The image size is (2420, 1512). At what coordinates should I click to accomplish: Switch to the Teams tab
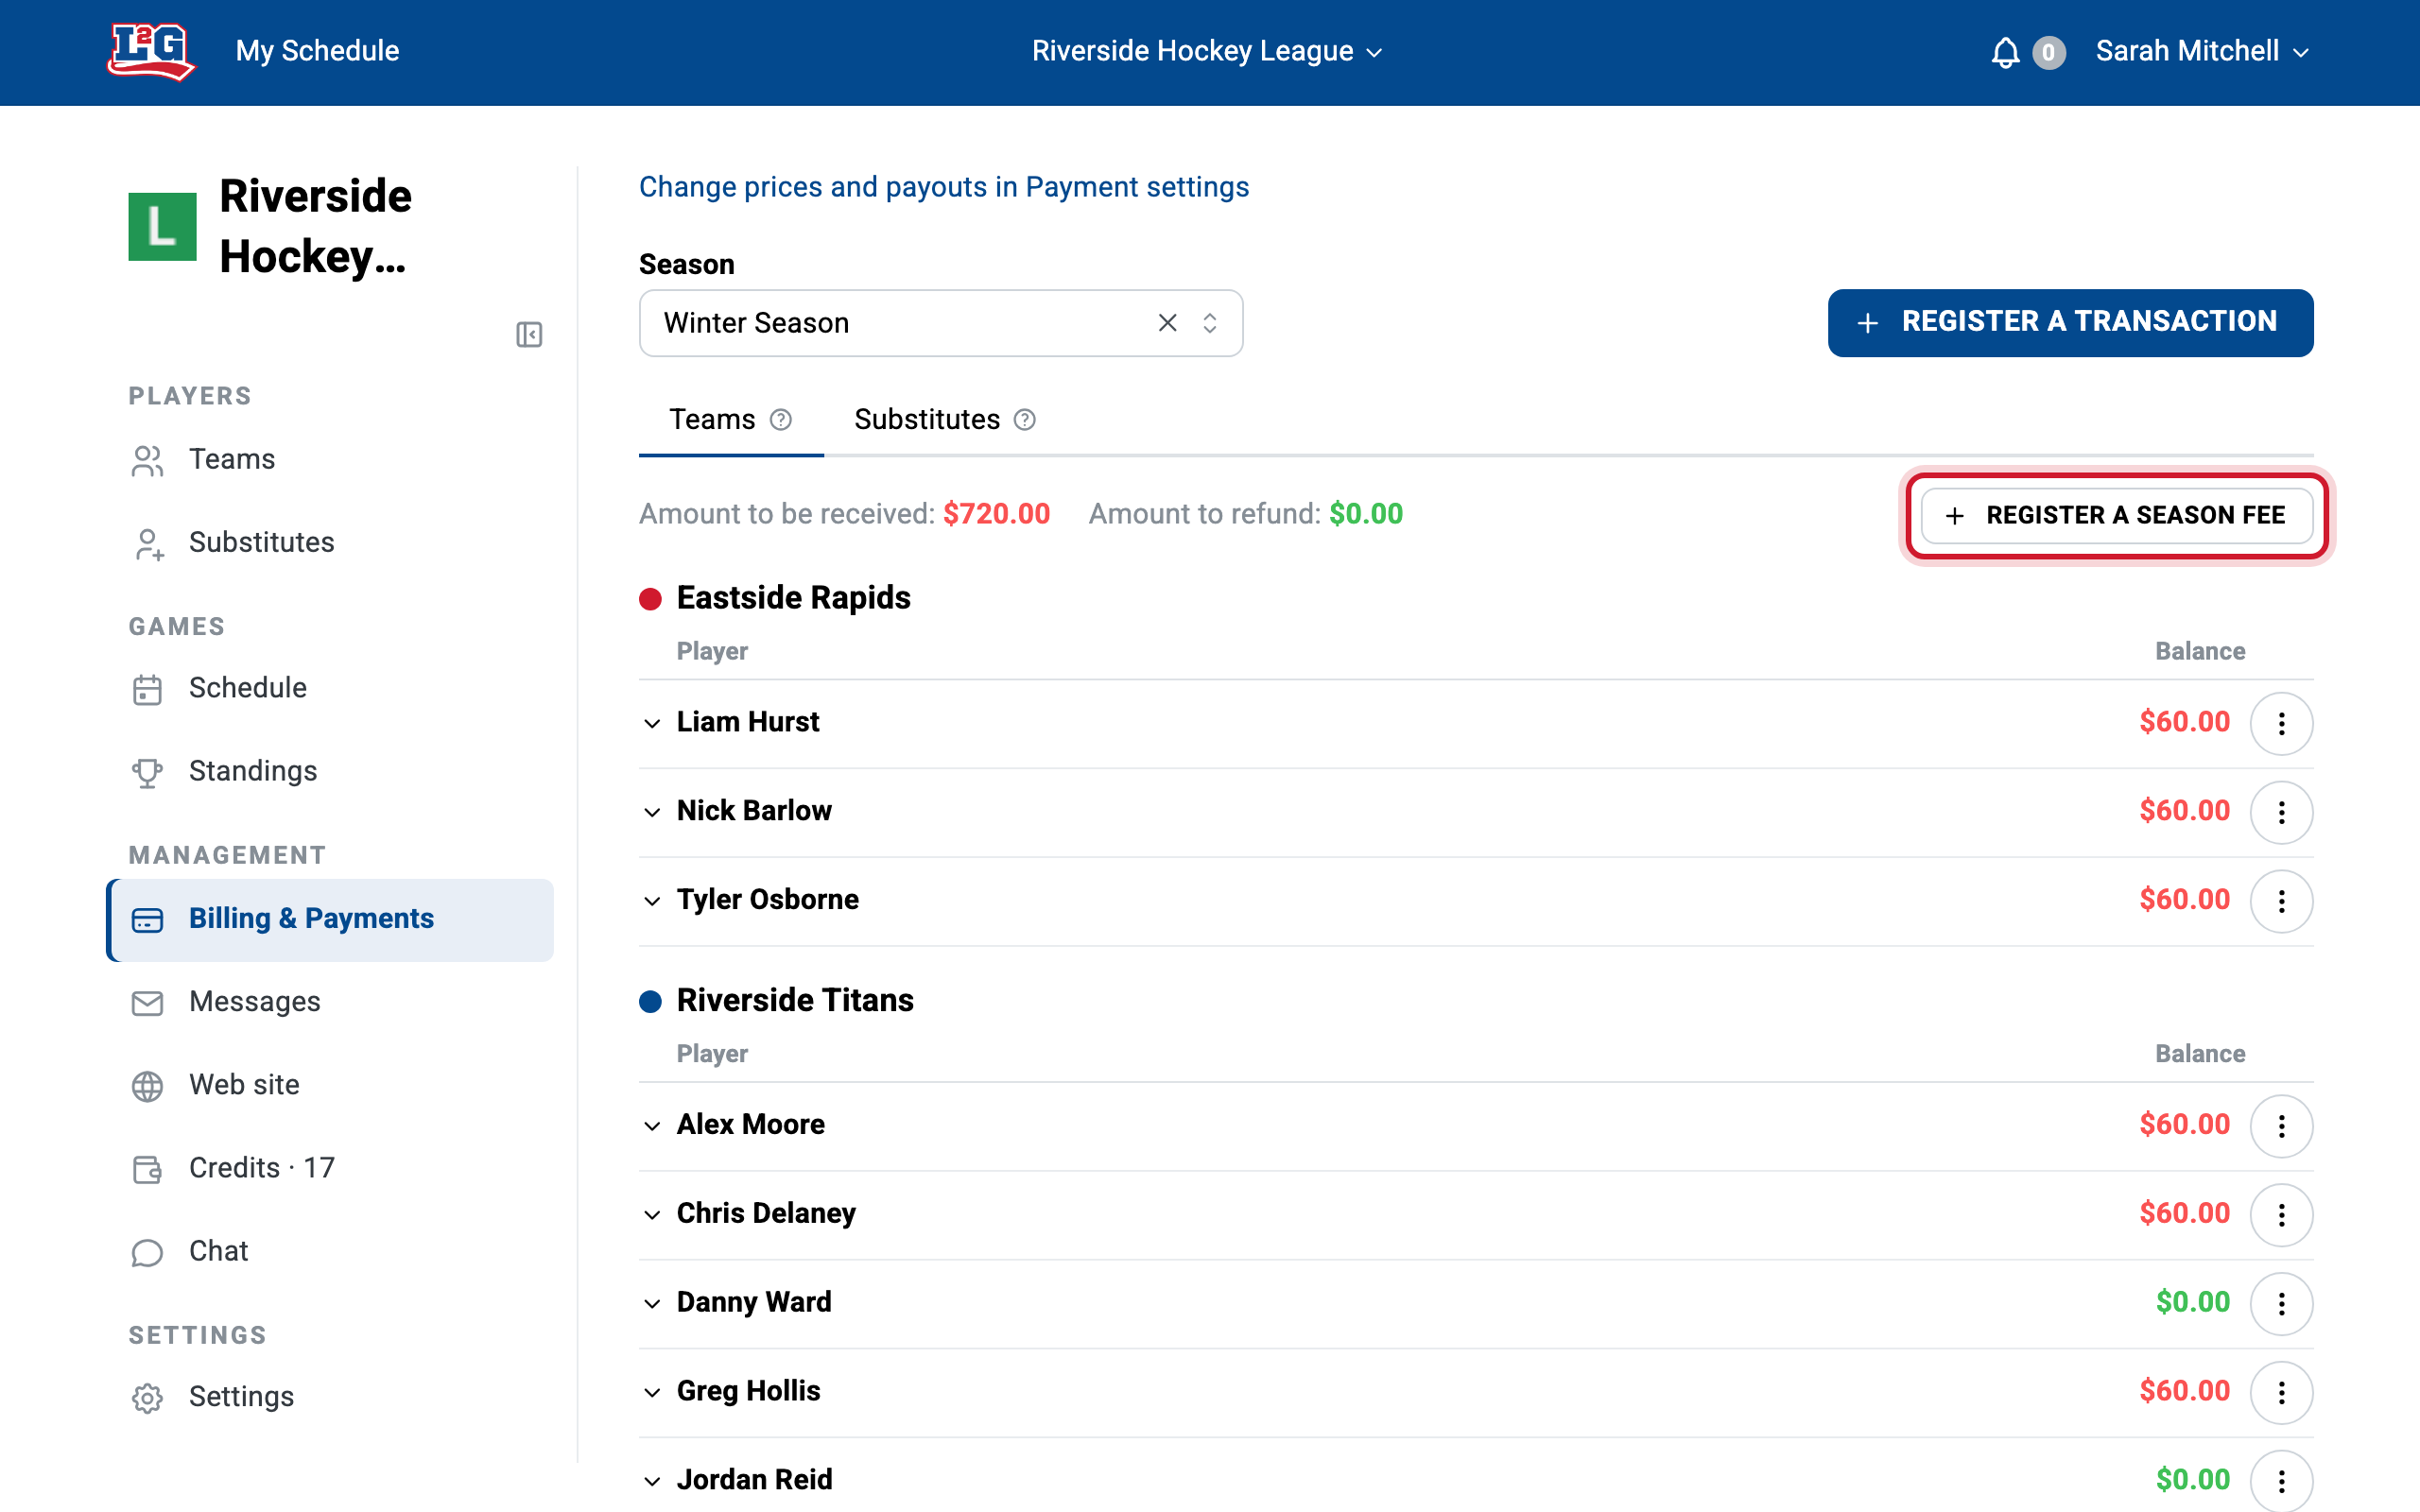pos(731,420)
